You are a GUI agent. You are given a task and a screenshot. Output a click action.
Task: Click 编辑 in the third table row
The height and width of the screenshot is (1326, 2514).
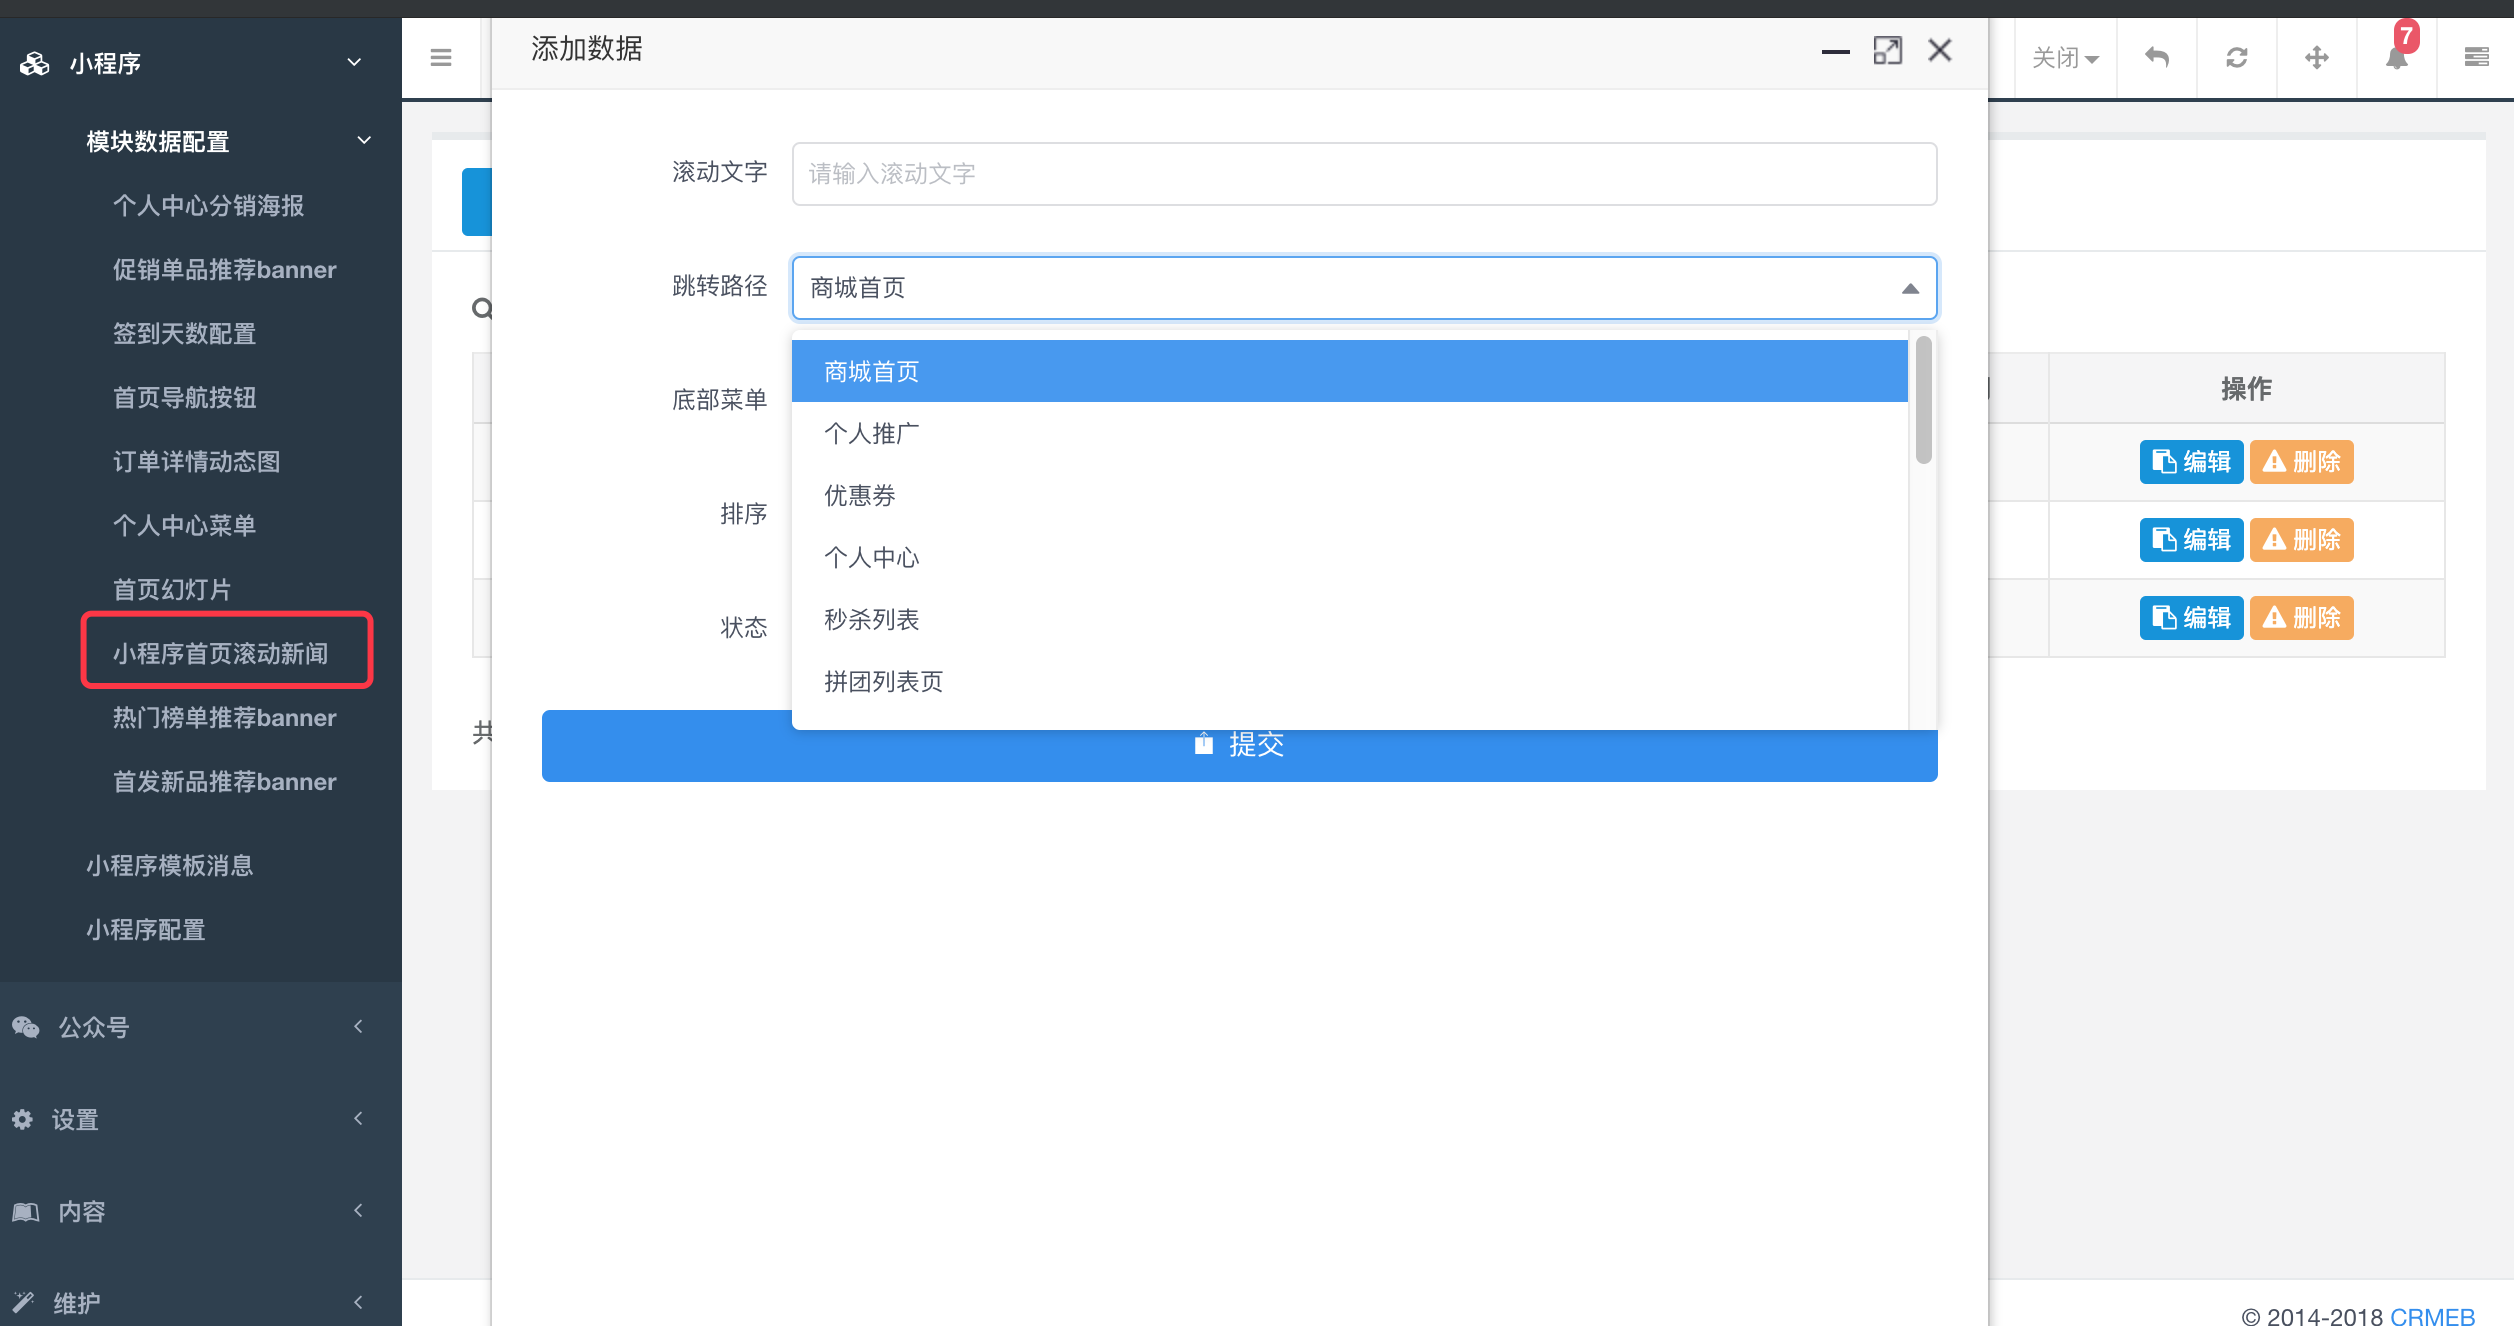(2191, 618)
